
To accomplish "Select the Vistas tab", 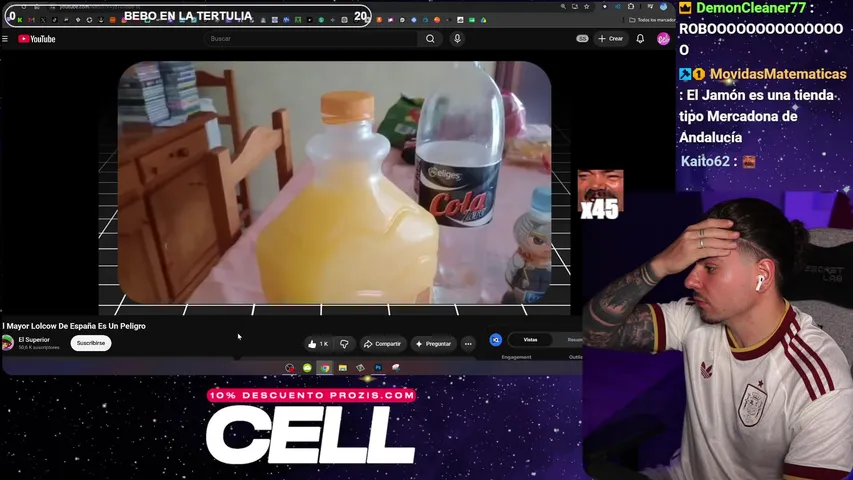I will (530, 340).
